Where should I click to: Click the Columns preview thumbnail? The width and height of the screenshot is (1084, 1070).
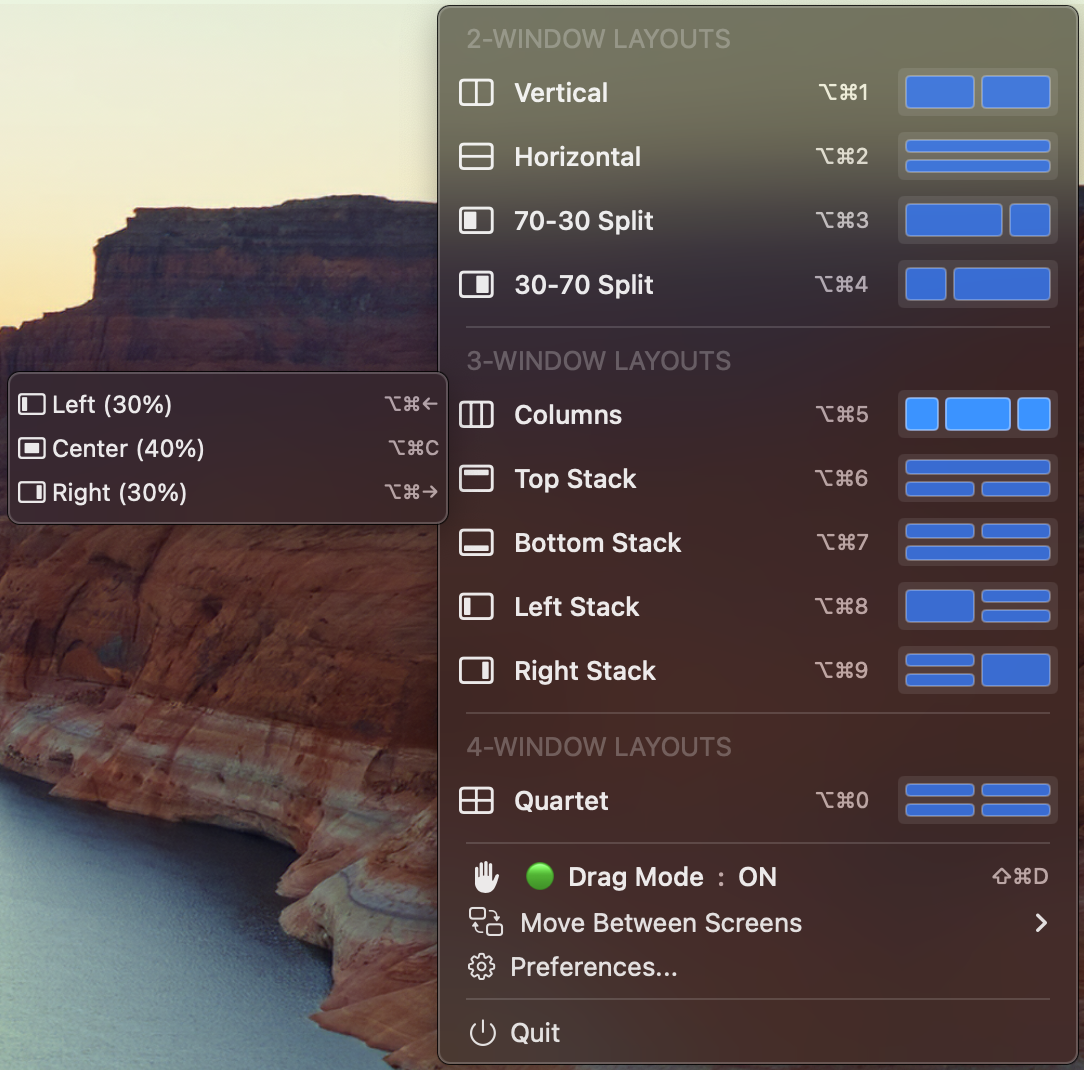click(978, 414)
